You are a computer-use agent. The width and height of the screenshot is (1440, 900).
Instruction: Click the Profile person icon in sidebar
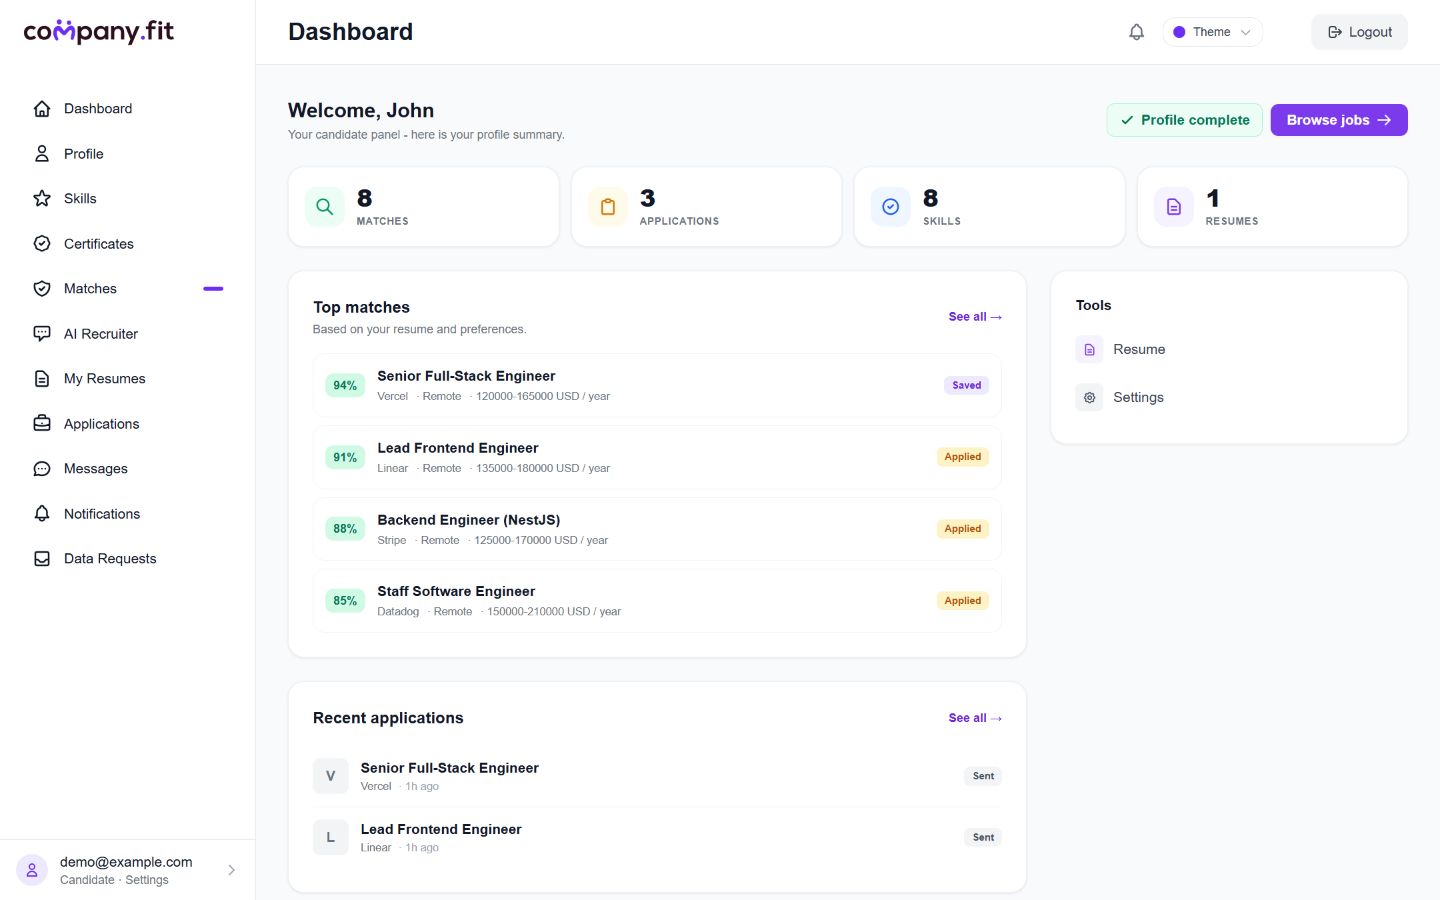tap(42, 154)
